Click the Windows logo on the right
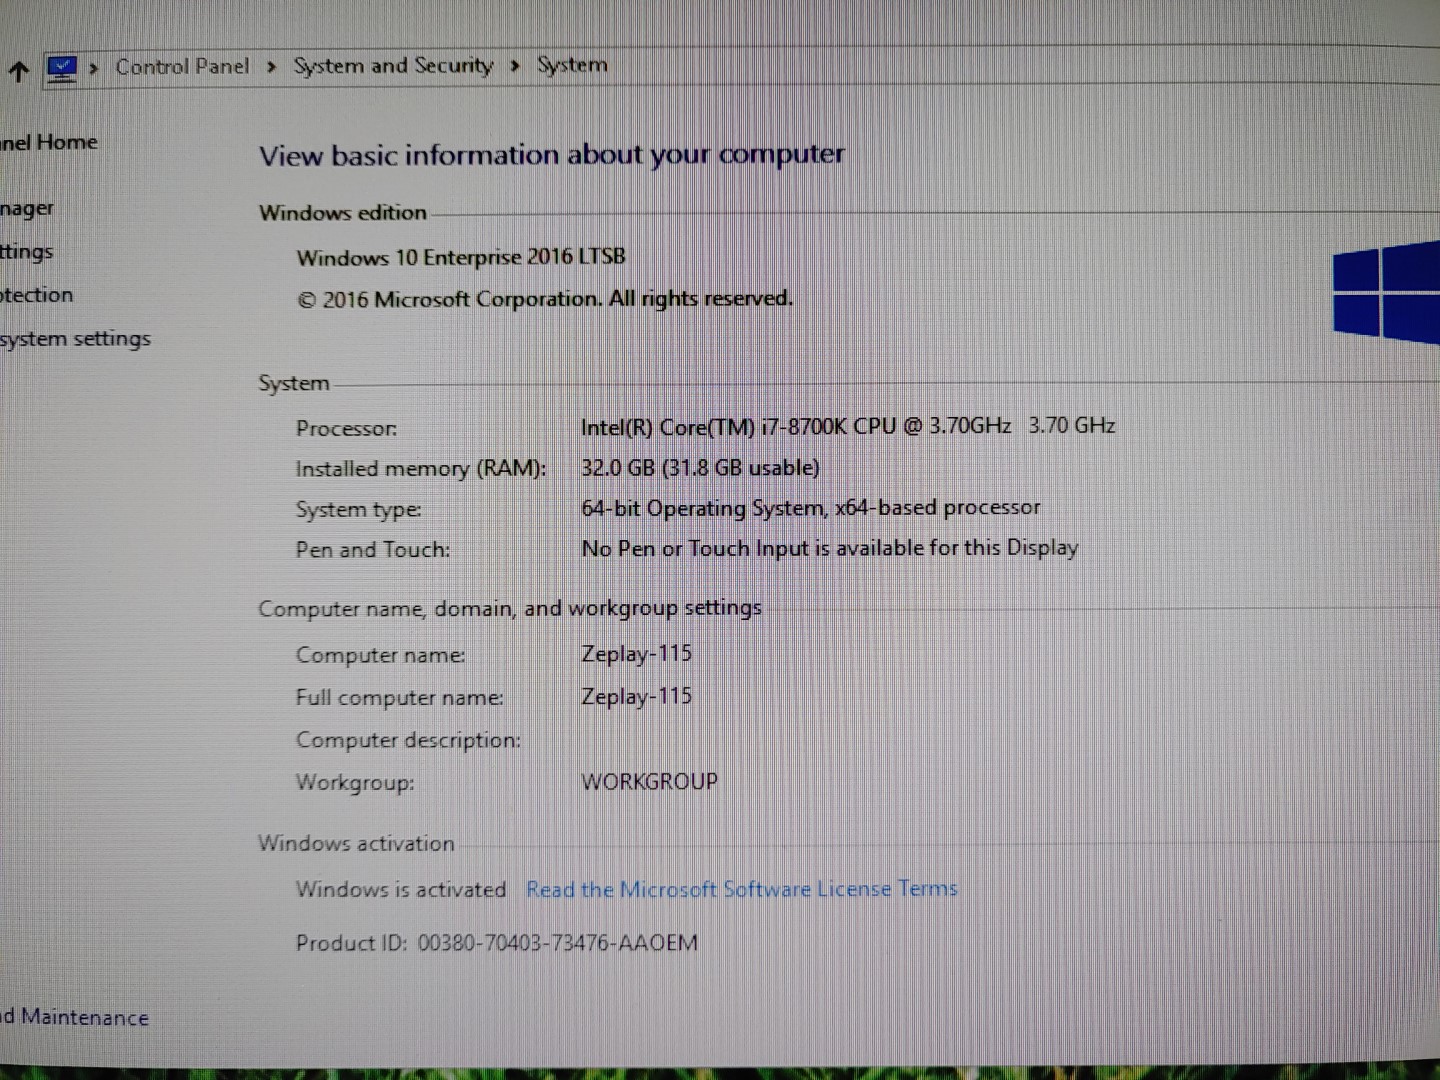This screenshot has height=1080, width=1440. [1386, 293]
